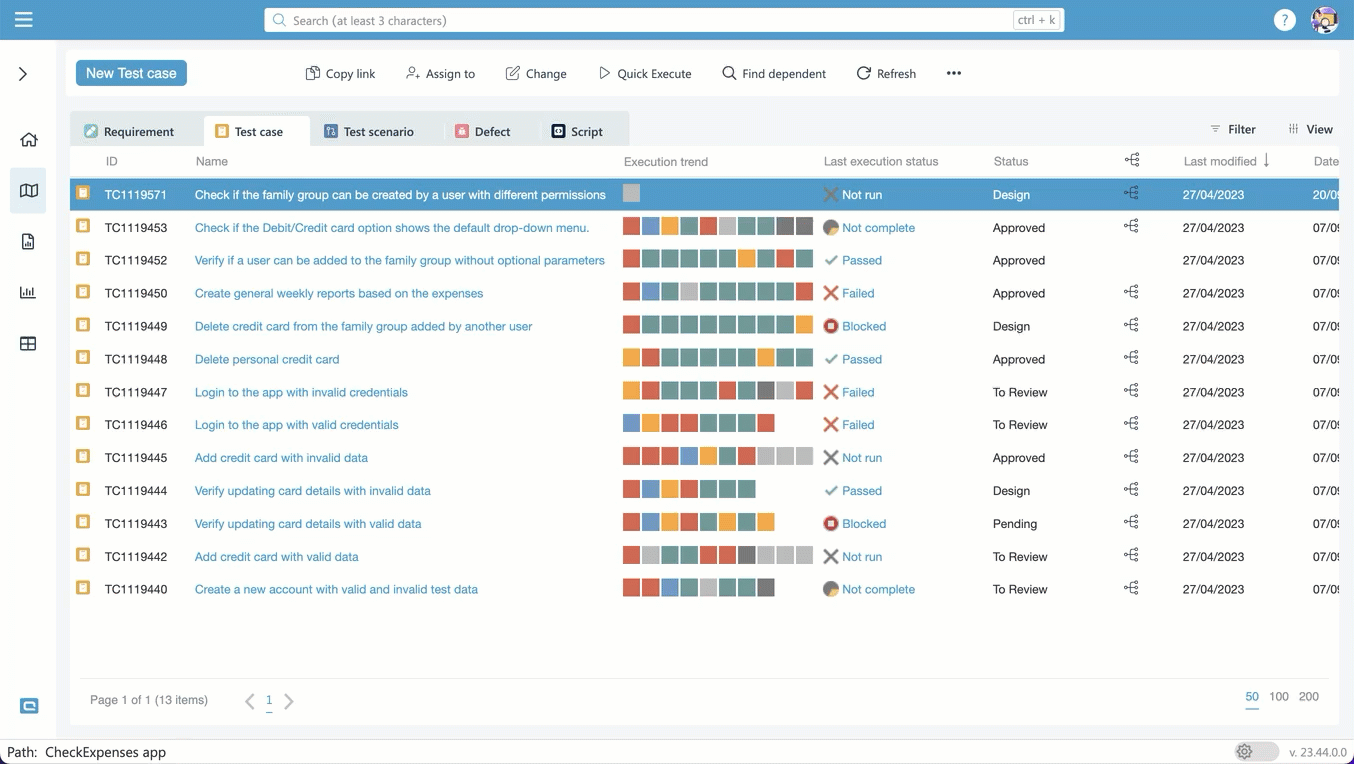
Task: Click the Refresh toolbar icon
Action: (886, 73)
